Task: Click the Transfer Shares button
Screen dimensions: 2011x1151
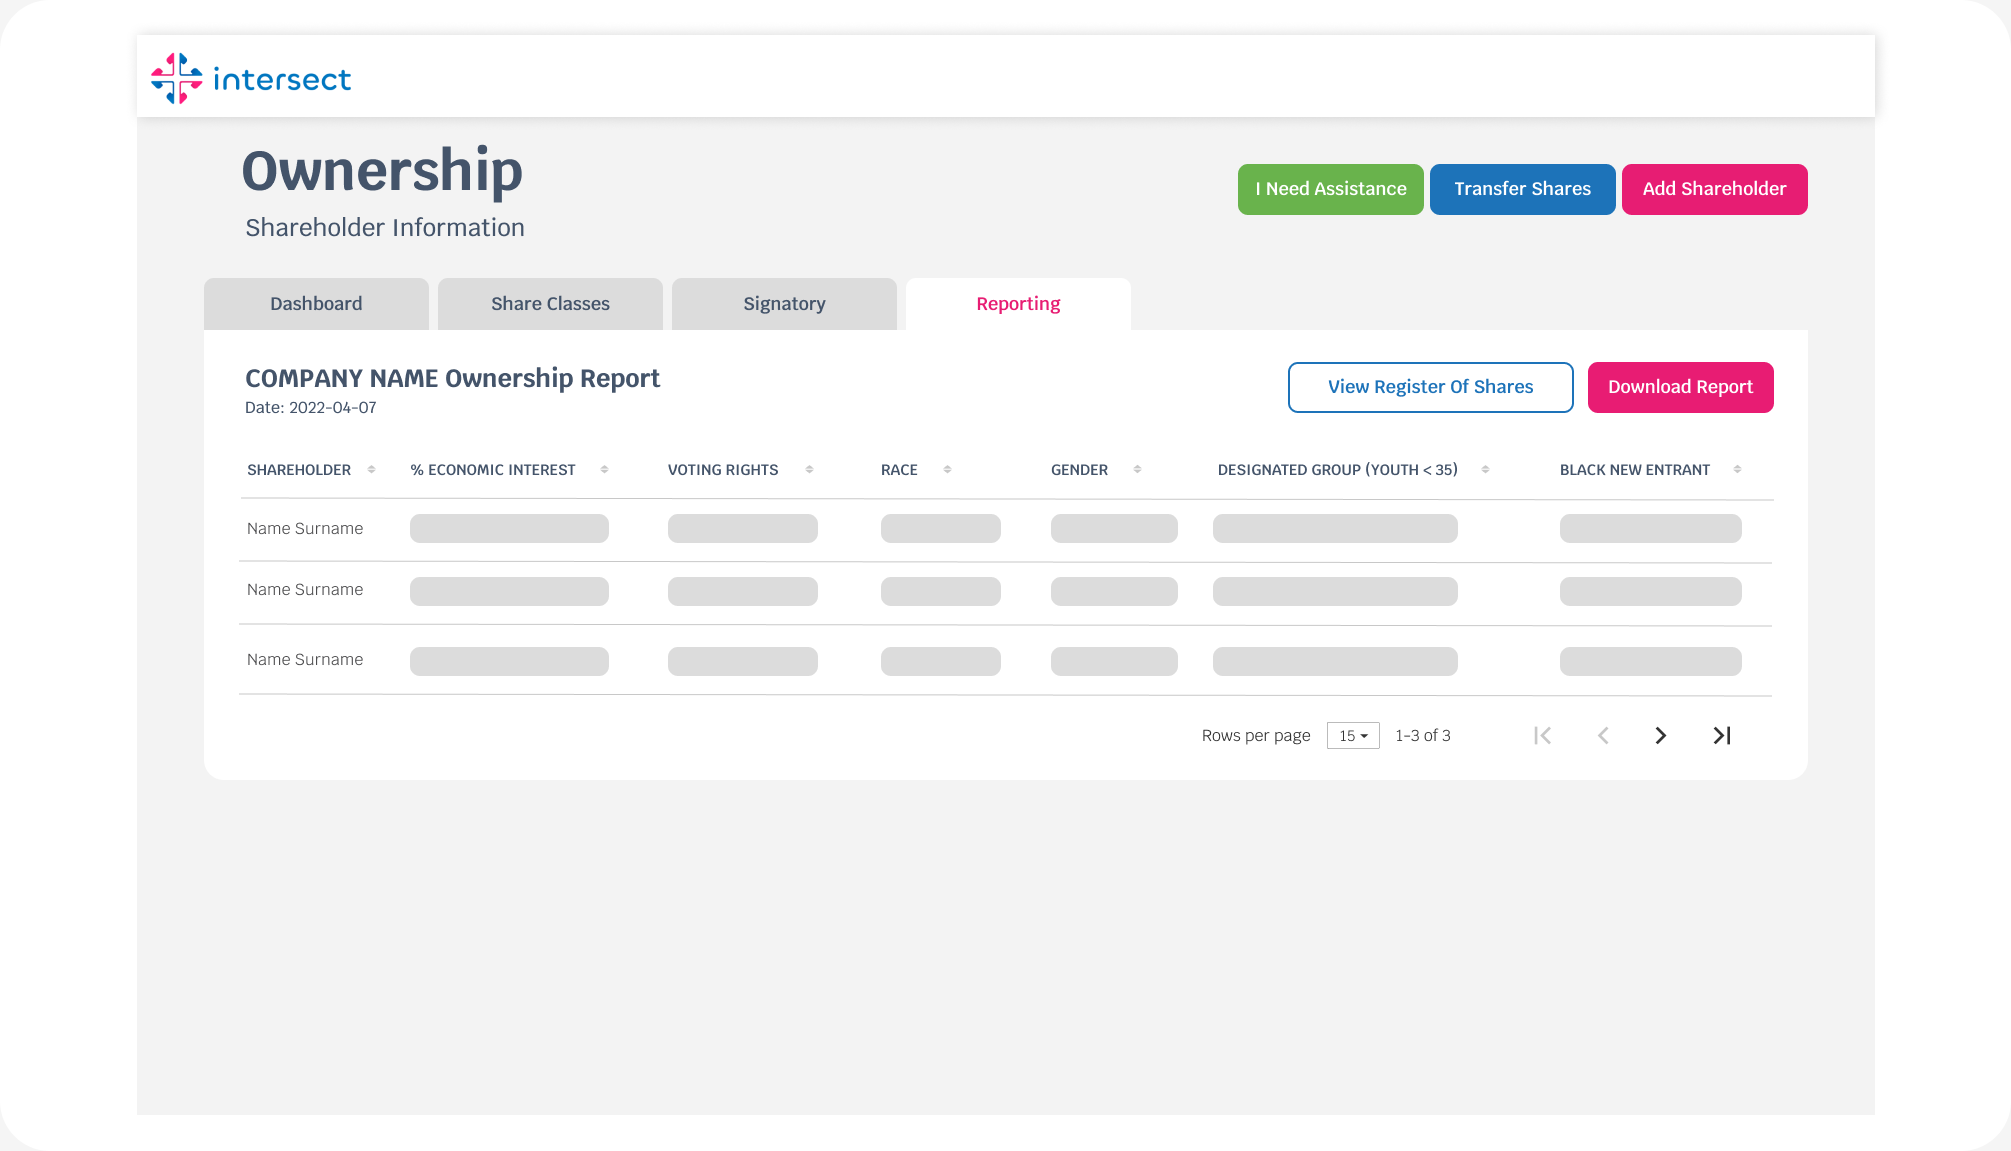Action: click(x=1522, y=189)
